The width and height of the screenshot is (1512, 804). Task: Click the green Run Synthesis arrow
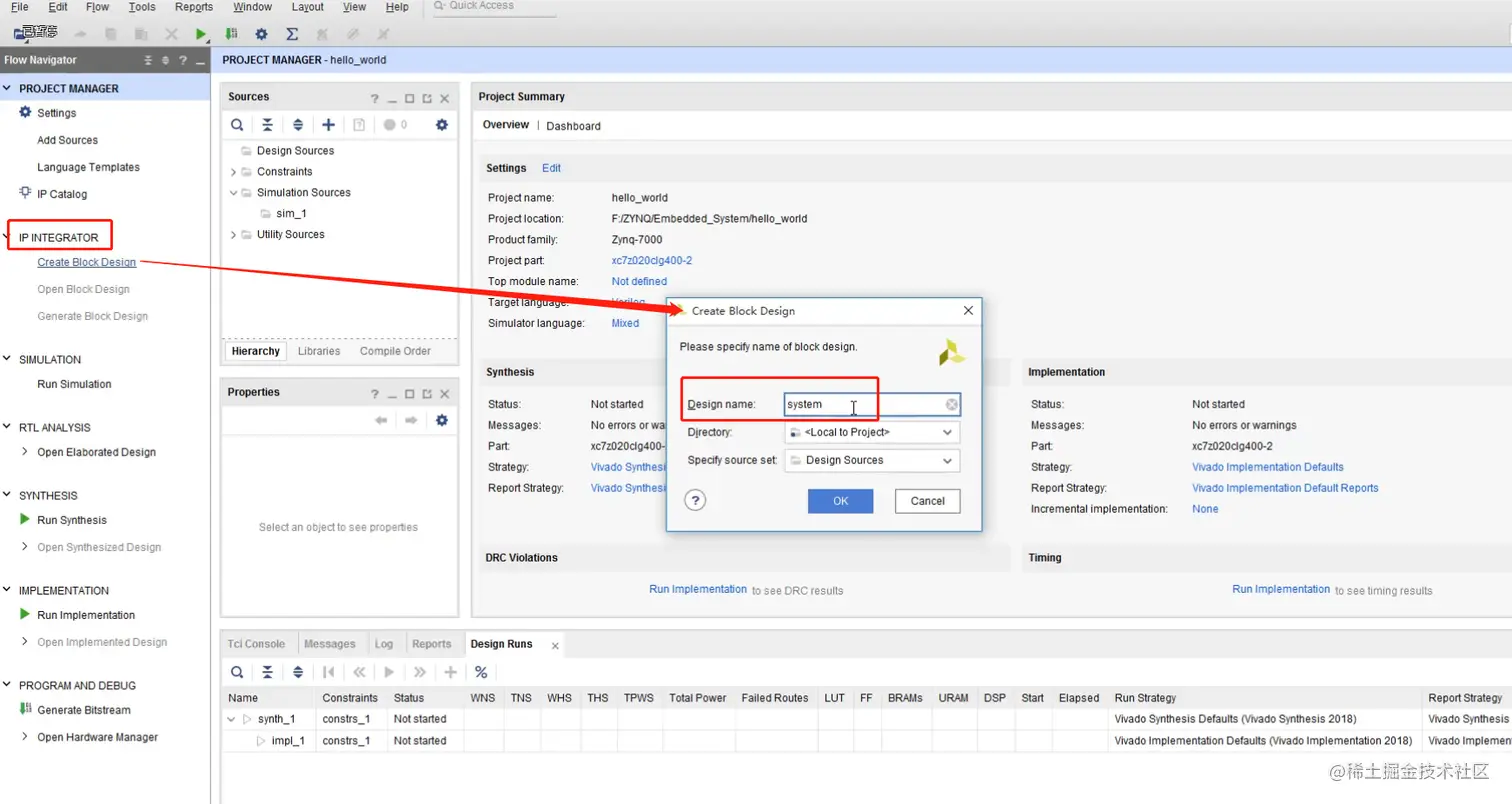(x=26, y=520)
